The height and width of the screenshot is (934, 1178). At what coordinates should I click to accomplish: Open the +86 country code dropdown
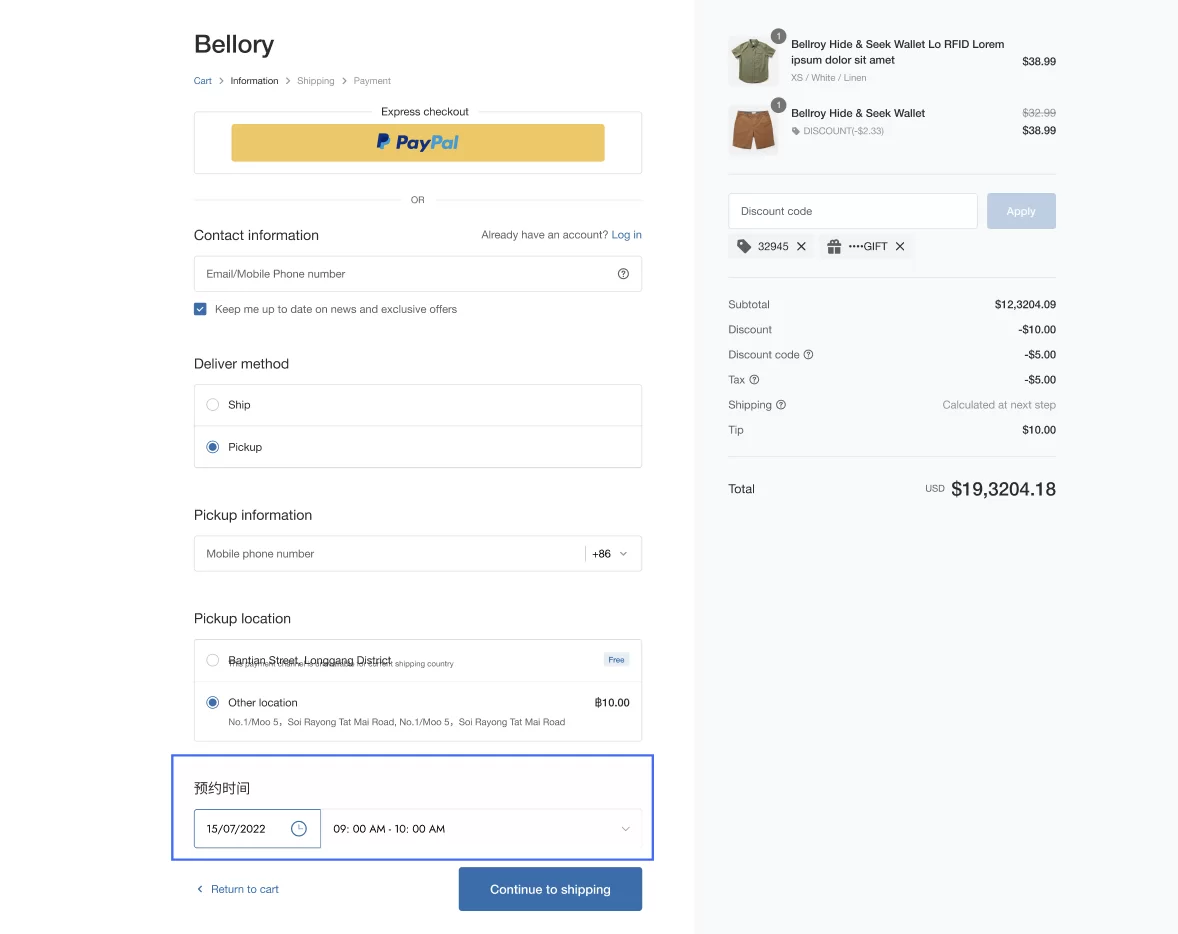pos(610,554)
